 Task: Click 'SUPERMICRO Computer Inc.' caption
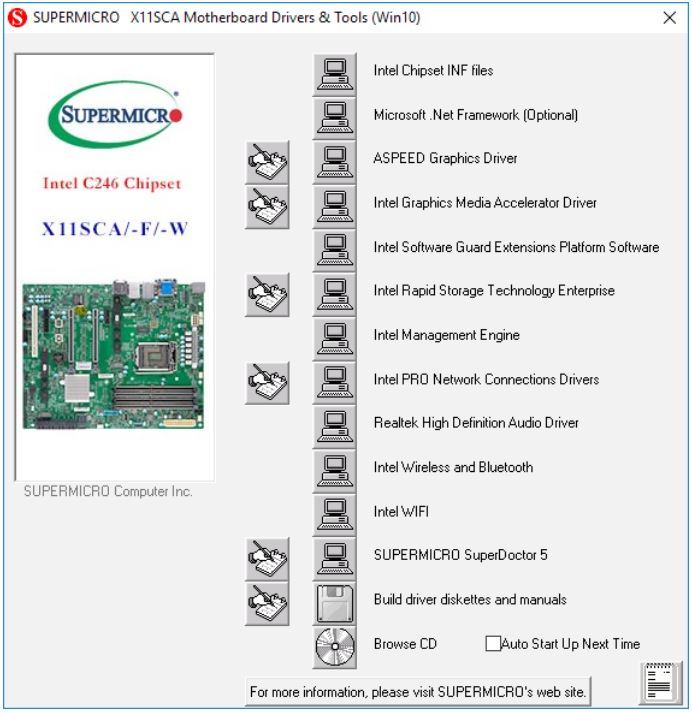pyautogui.click(x=108, y=491)
